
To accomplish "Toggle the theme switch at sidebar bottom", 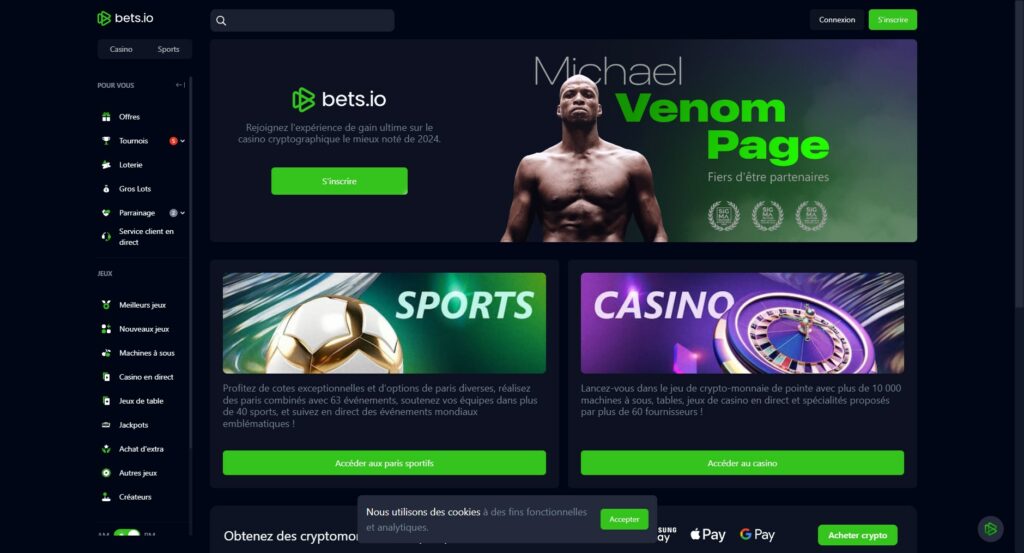I will [127, 533].
